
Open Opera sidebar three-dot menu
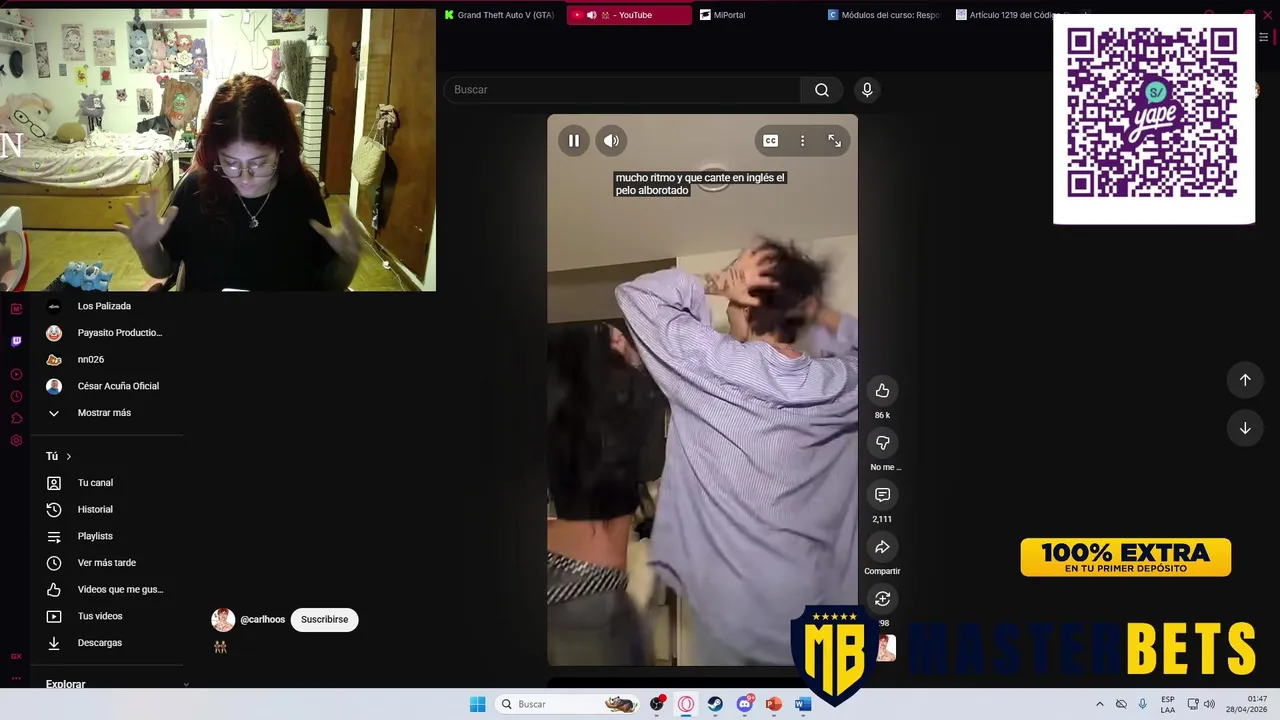(x=16, y=678)
